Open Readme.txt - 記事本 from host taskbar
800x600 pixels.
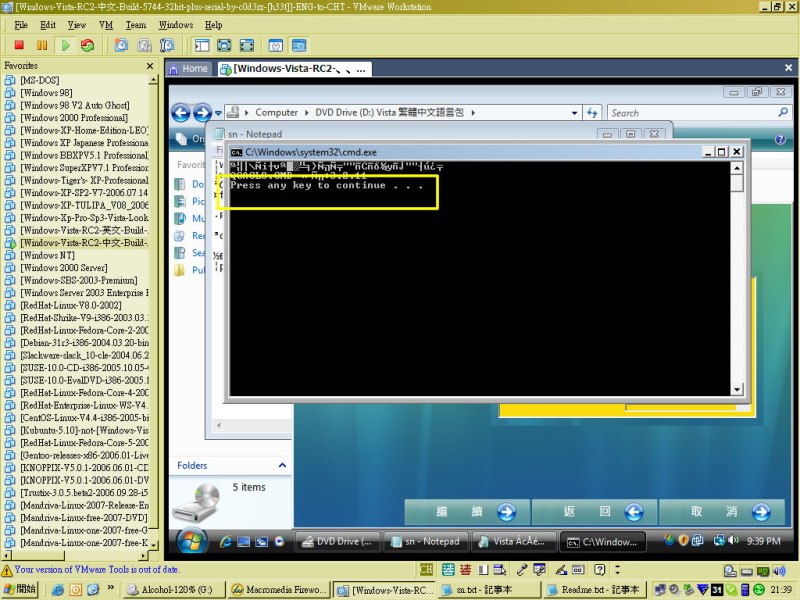pos(595,590)
